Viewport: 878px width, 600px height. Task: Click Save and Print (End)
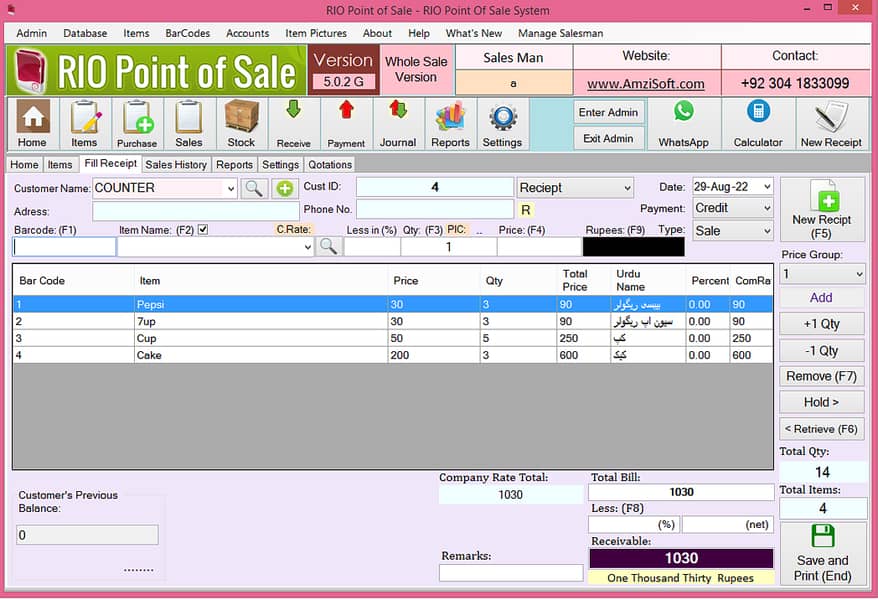click(x=822, y=554)
